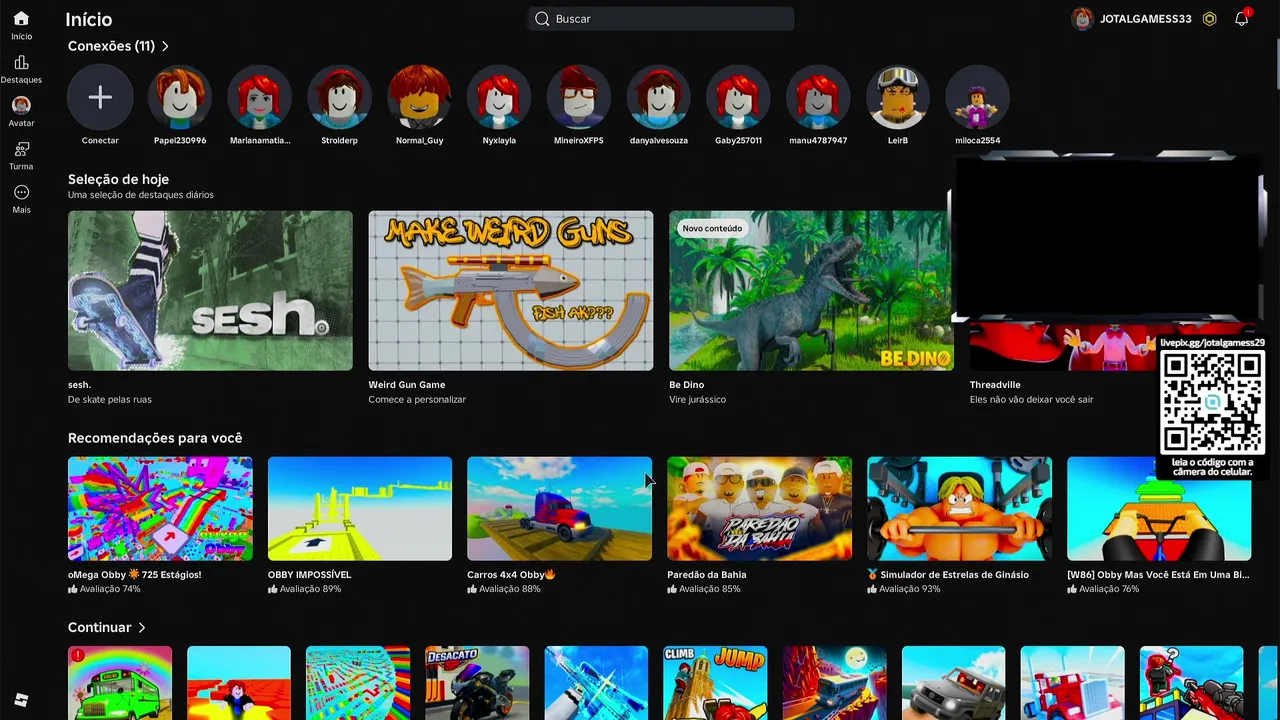Screen dimensions: 1280x720
Task: Click the Roblox logo icon at bottom-left
Action: pyautogui.click(x=21, y=700)
